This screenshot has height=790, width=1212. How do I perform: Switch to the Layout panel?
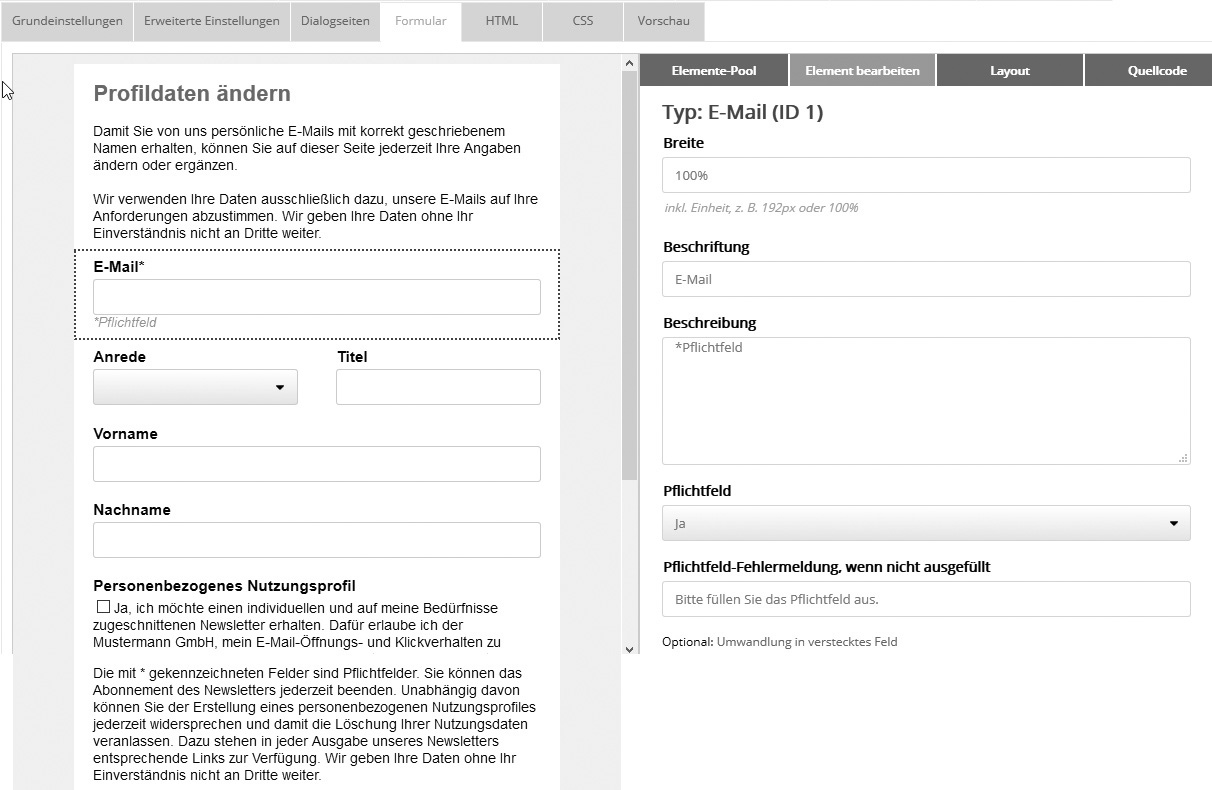tap(1010, 71)
